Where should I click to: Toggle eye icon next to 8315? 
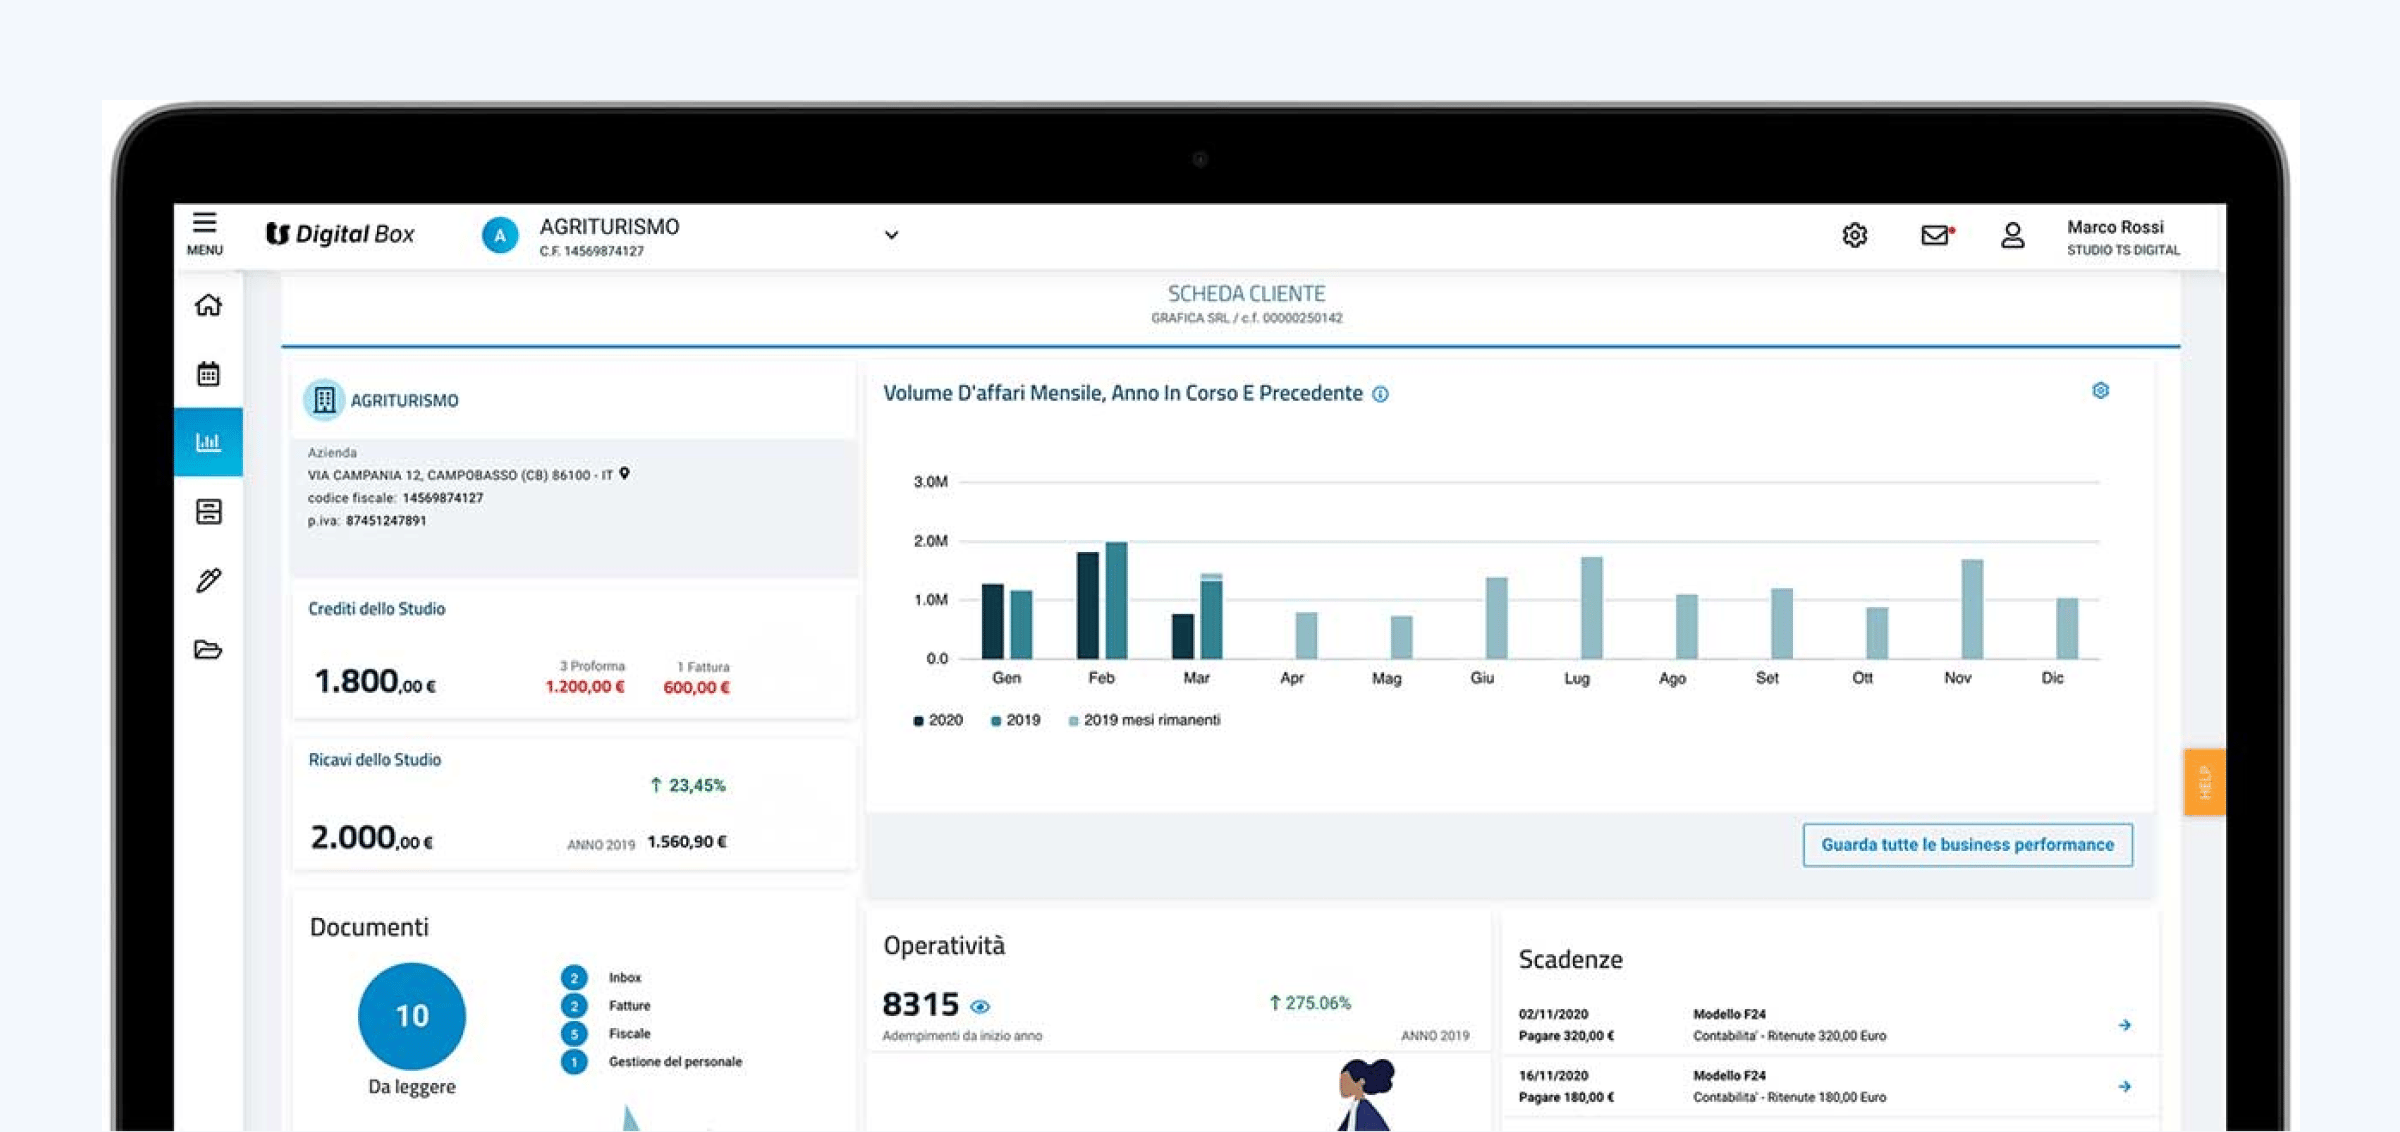[980, 1007]
